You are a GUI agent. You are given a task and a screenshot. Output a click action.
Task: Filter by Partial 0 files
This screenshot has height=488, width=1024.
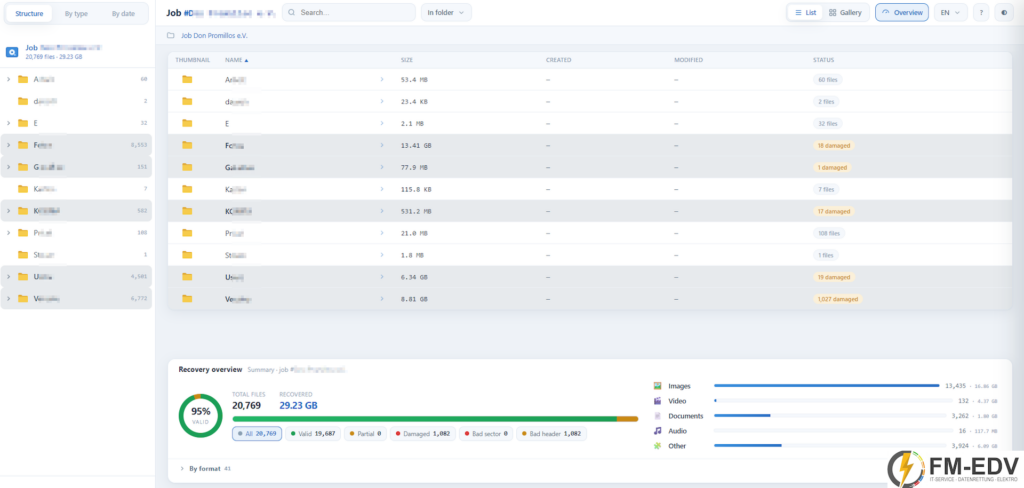(x=365, y=434)
